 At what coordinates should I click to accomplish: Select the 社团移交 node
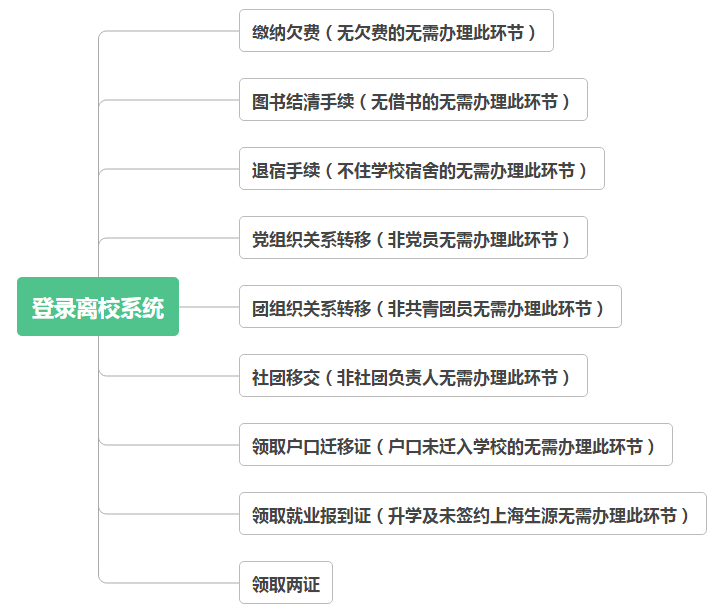click(412, 376)
